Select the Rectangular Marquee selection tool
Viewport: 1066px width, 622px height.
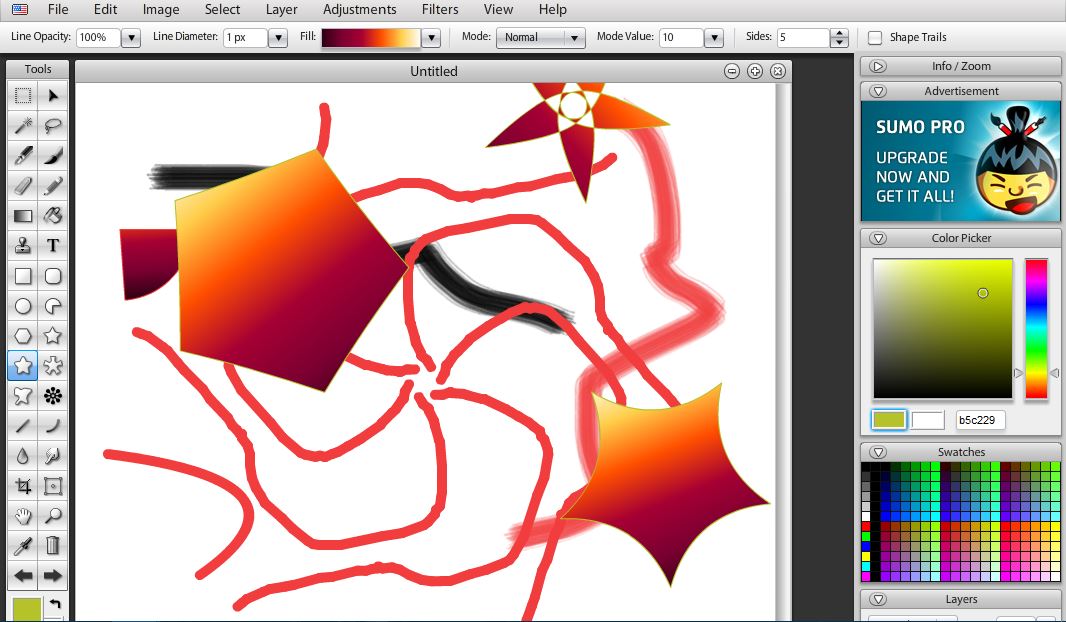click(22, 95)
